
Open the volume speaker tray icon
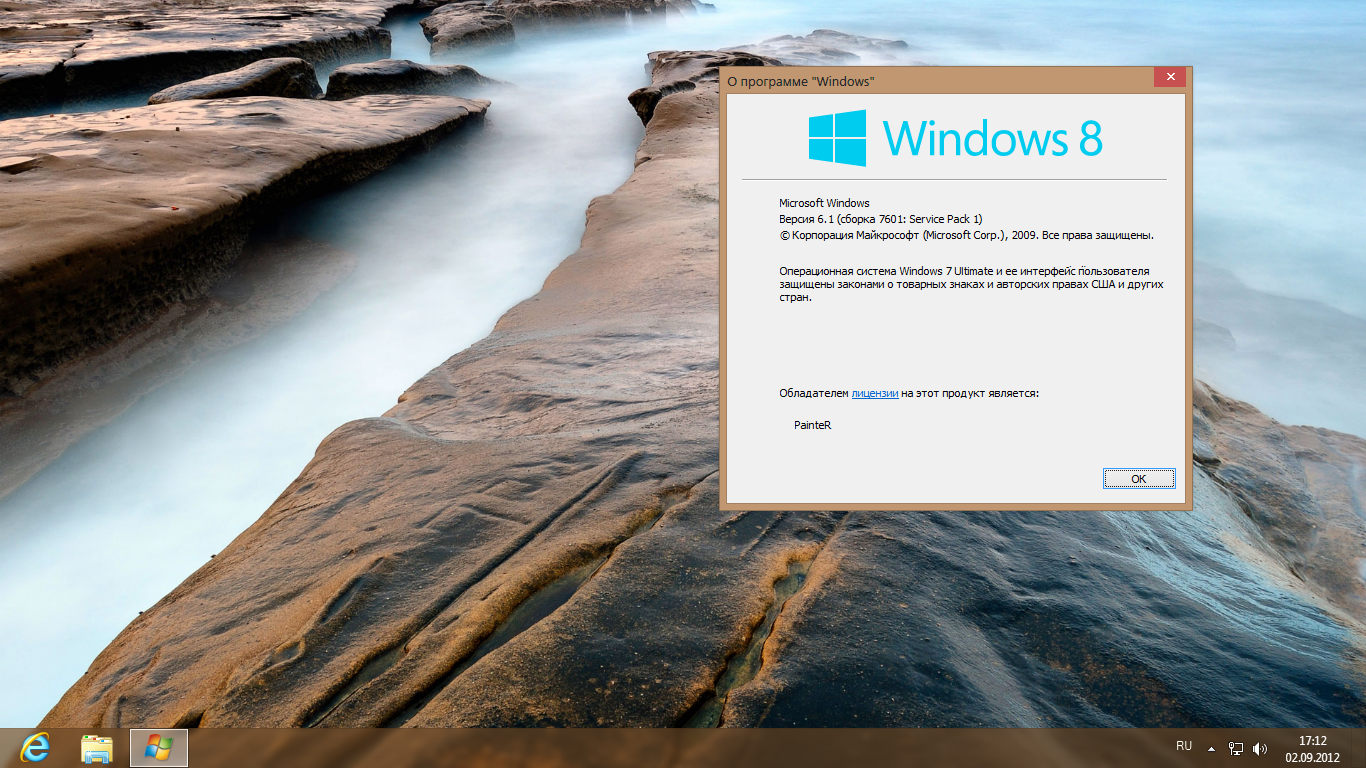(1260, 748)
